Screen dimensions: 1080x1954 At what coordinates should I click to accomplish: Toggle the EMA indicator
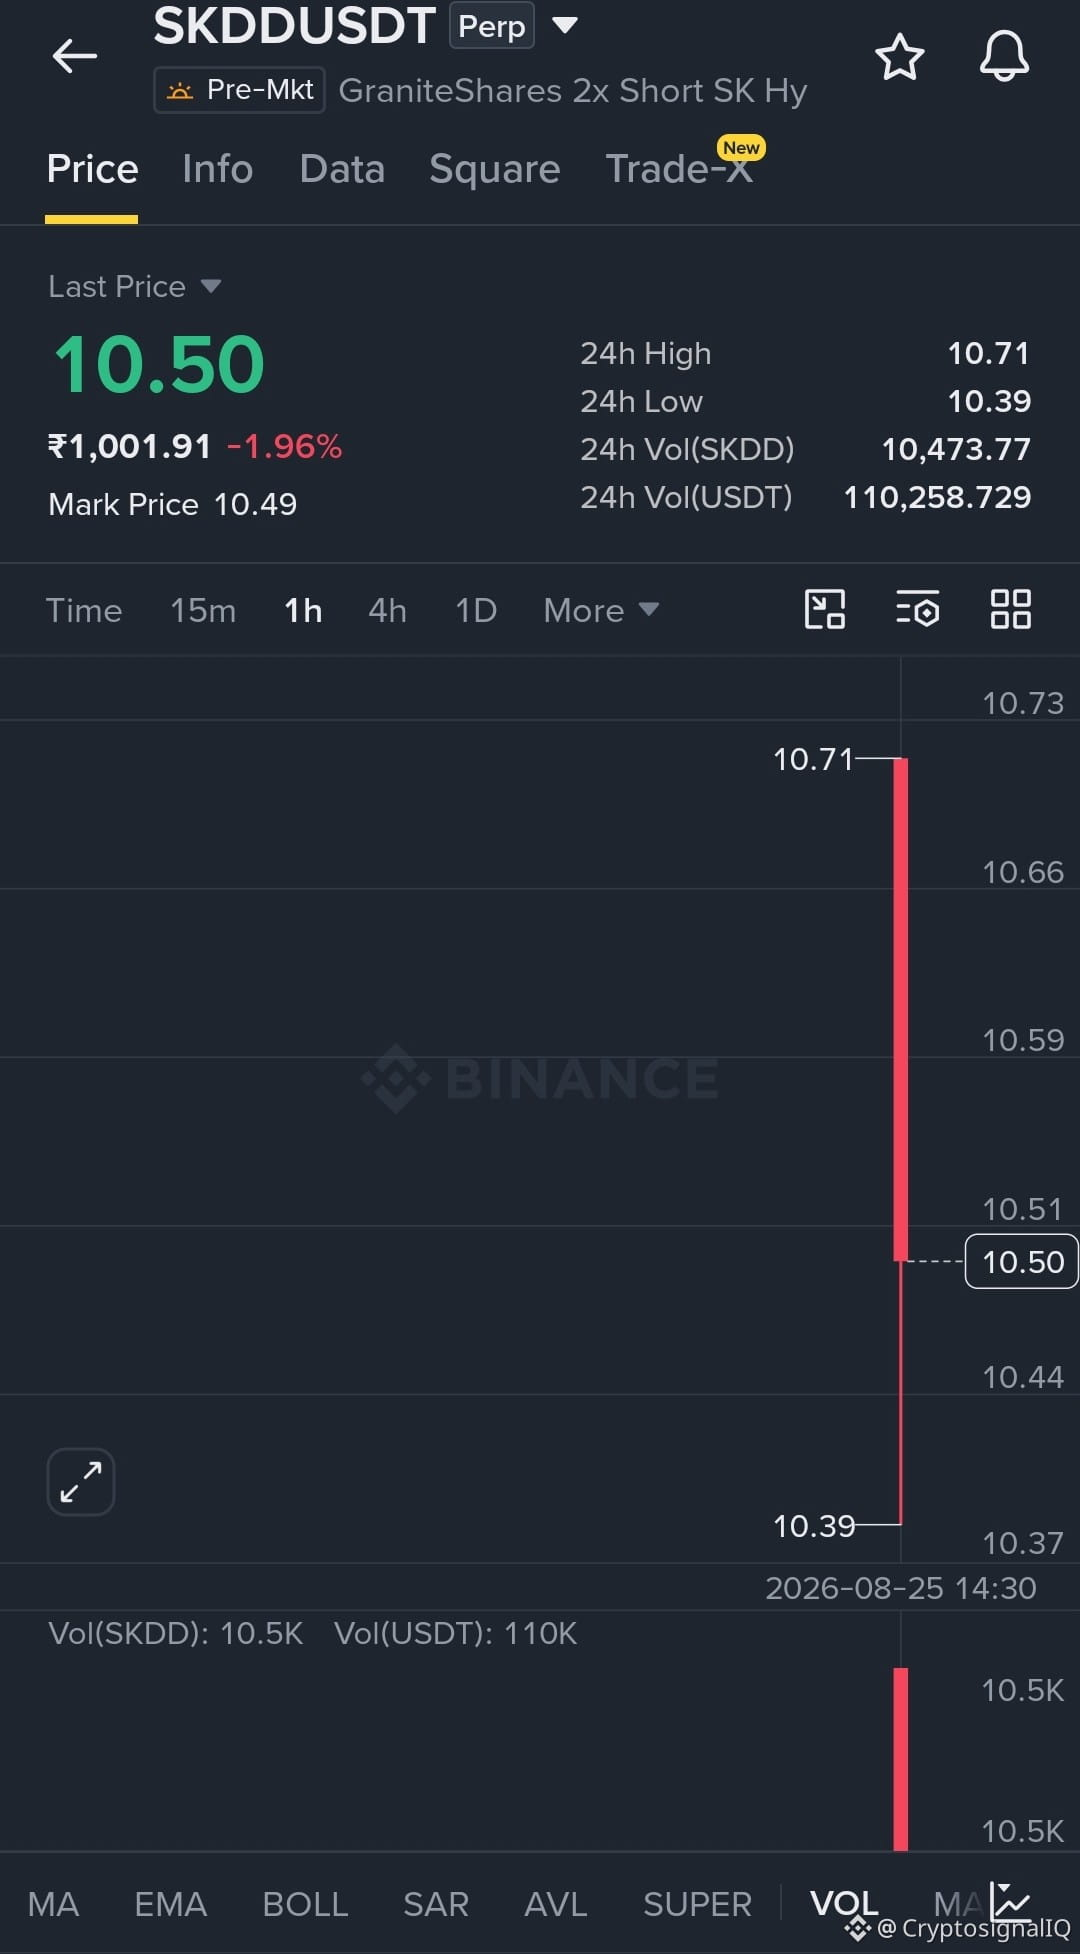(171, 1904)
